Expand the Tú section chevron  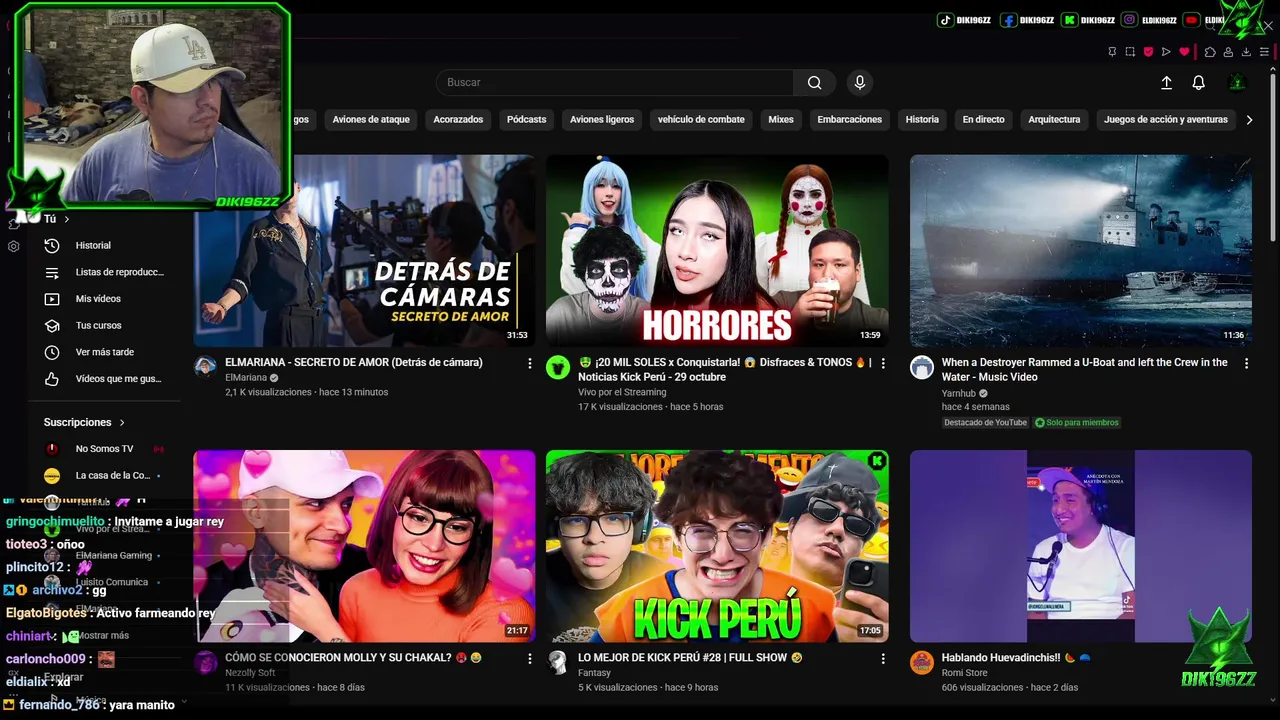click(67, 219)
